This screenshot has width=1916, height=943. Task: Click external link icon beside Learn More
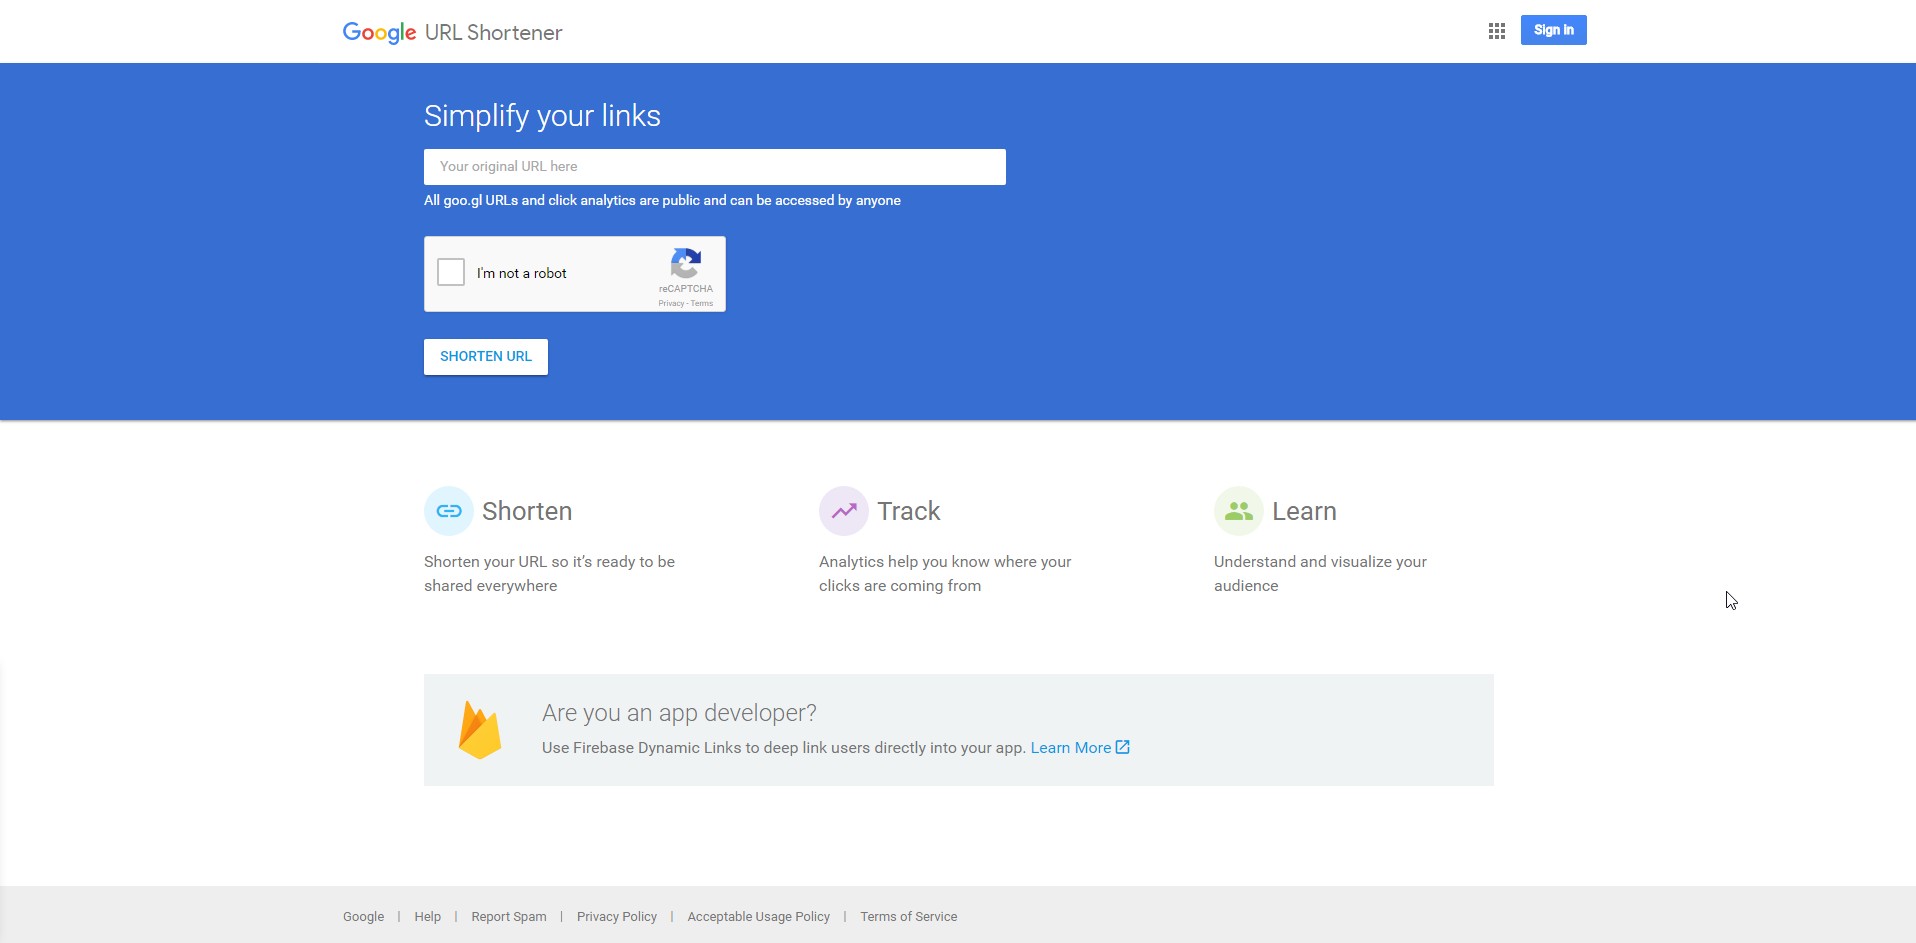tap(1123, 747)
